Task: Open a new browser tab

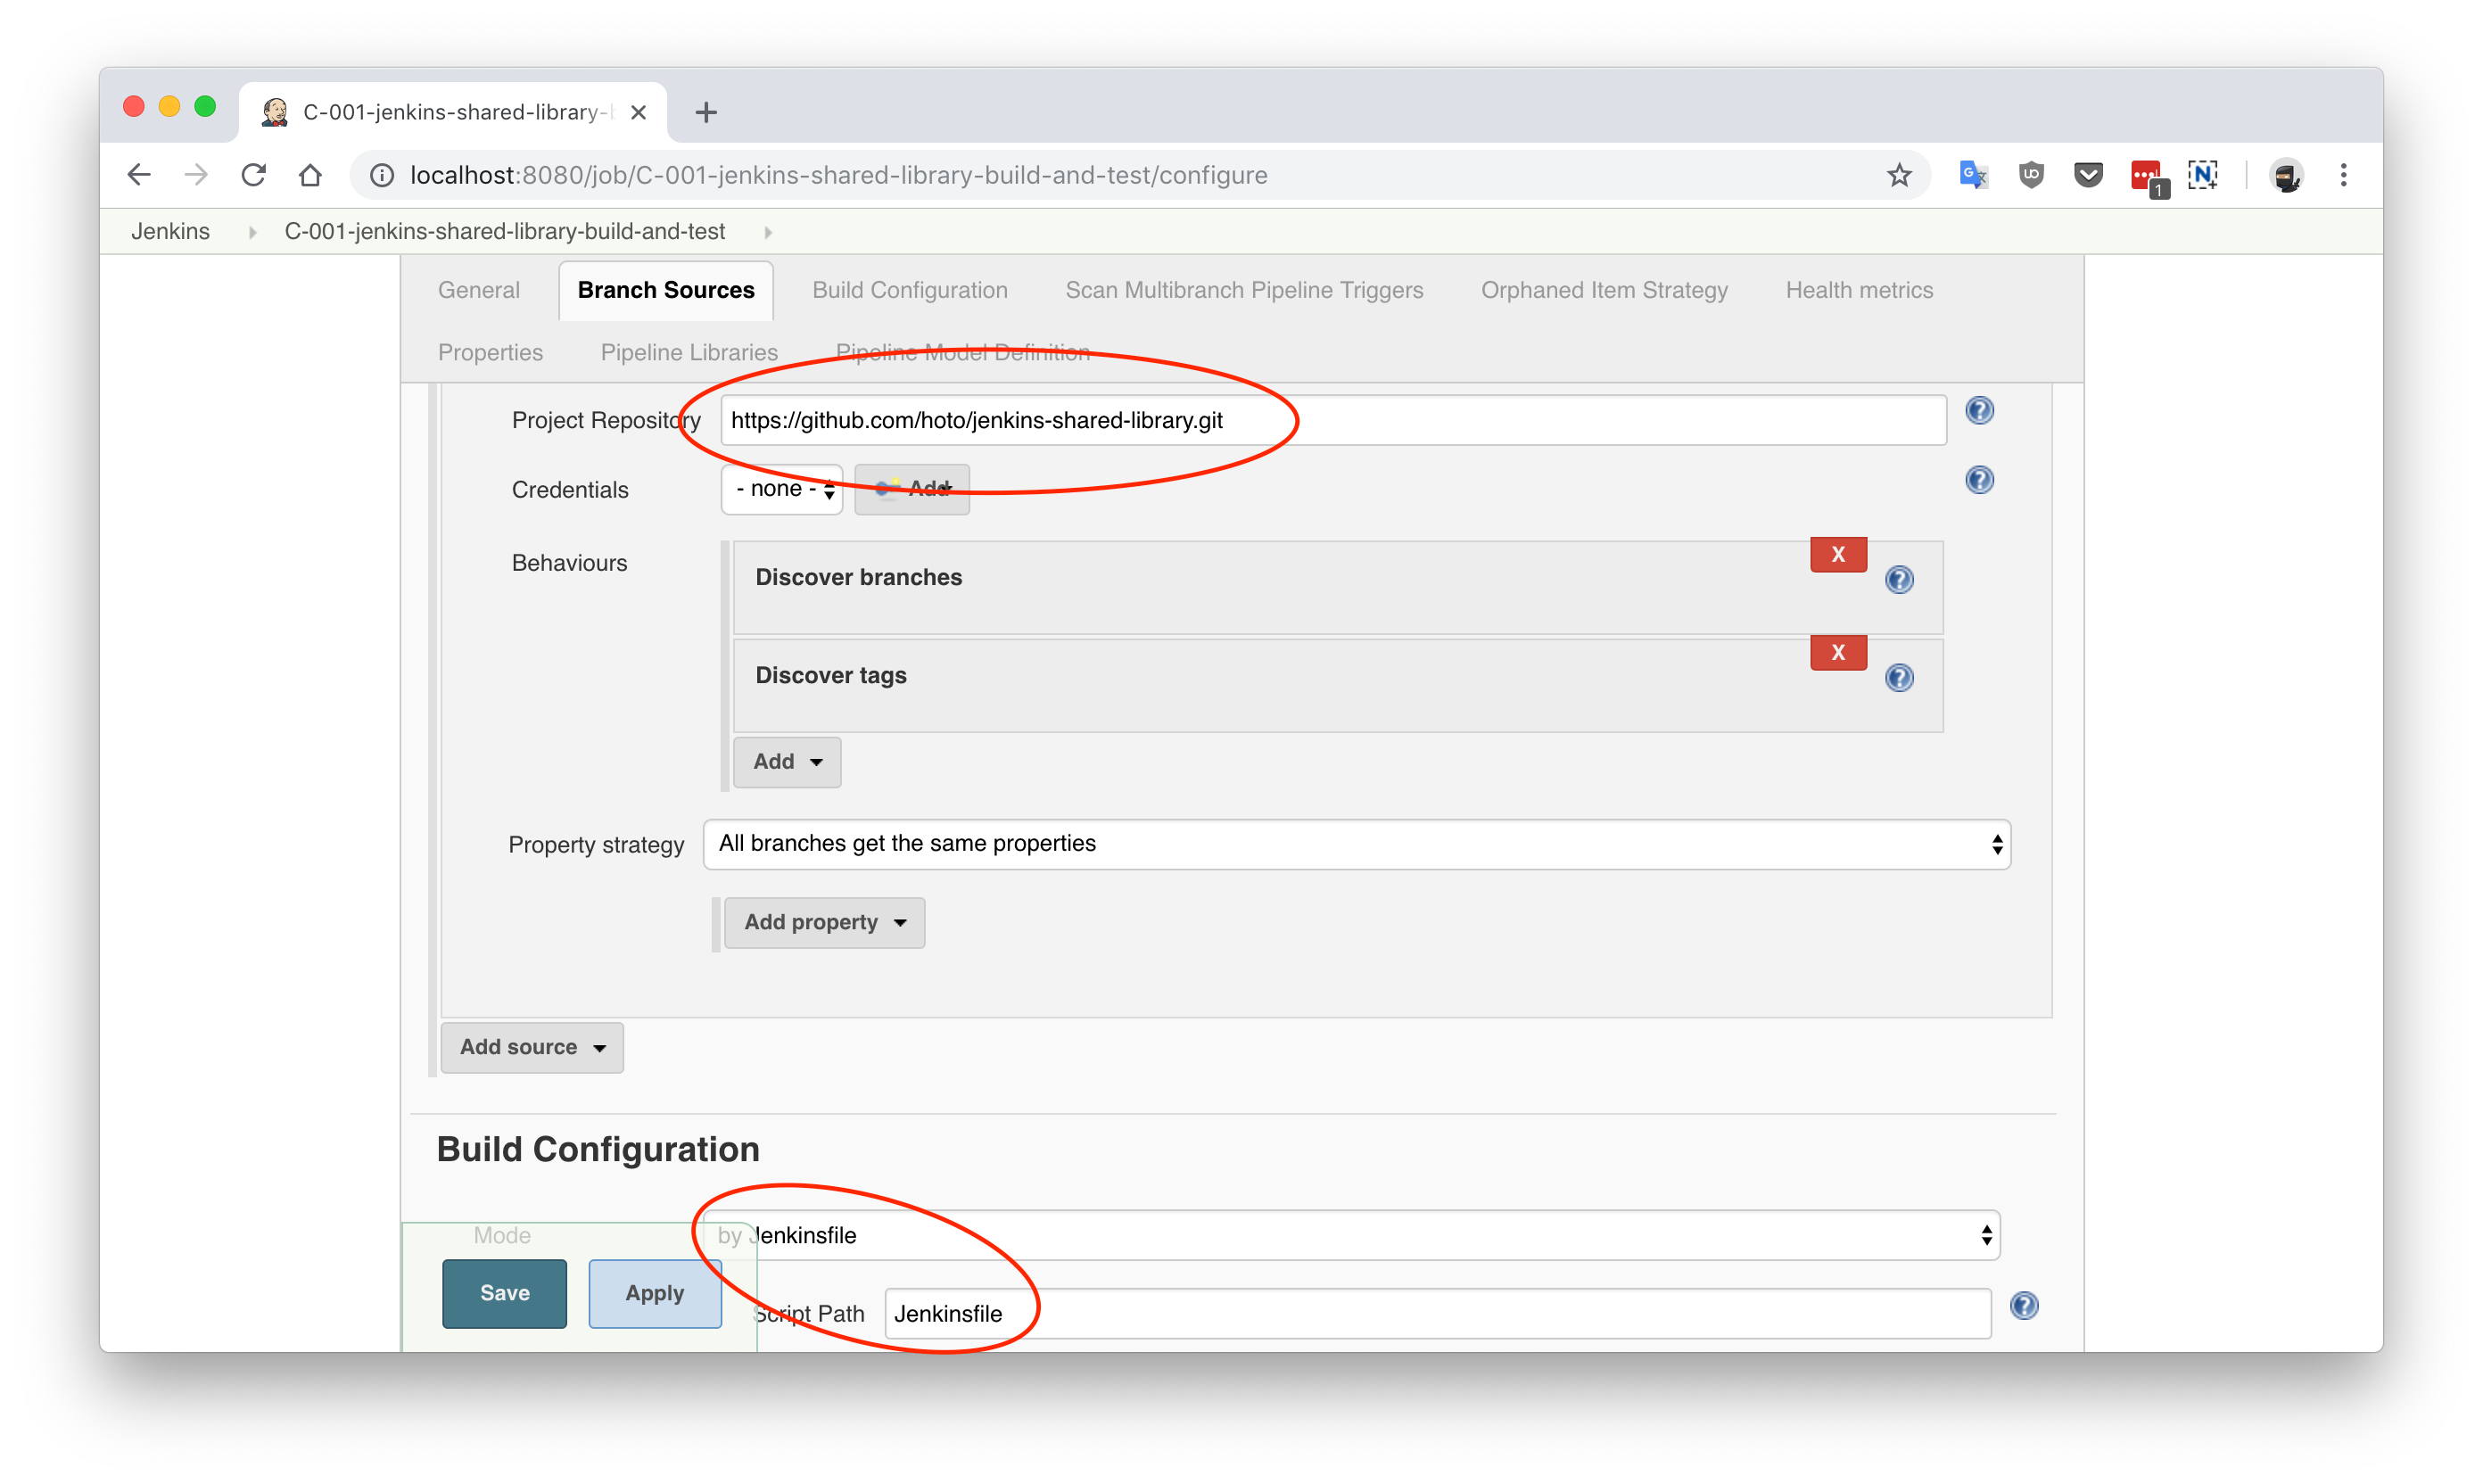Action: [x=706, y=112]
